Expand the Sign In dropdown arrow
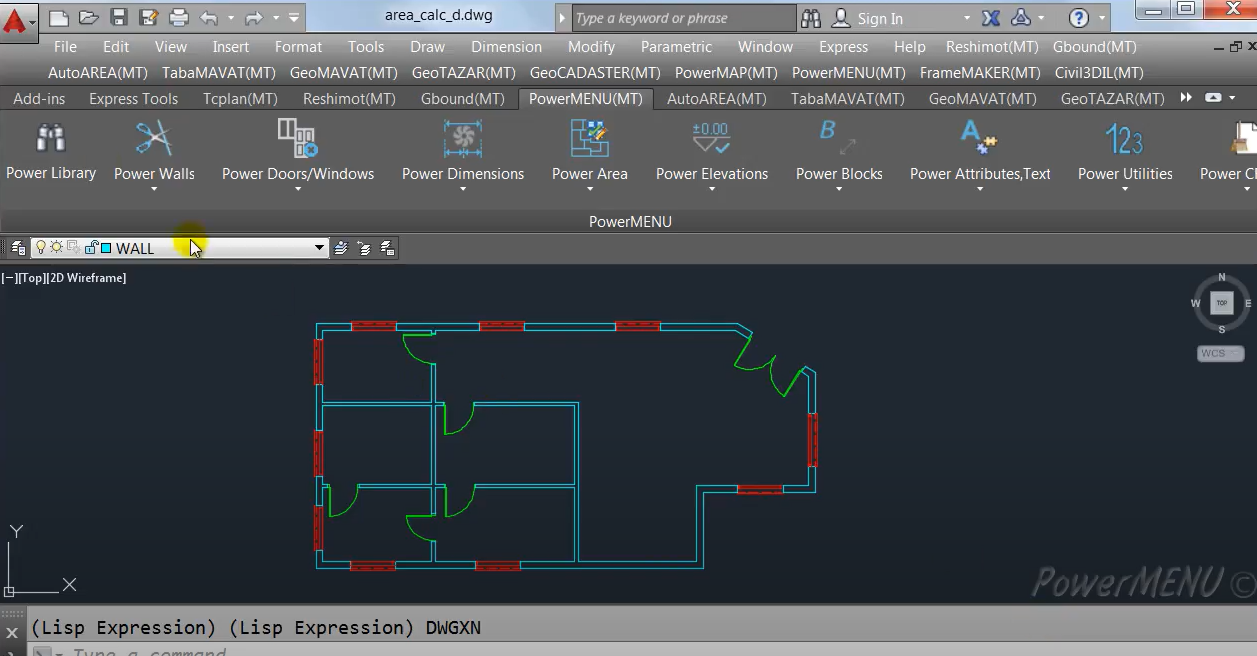1257x656 pixels. 967,18
